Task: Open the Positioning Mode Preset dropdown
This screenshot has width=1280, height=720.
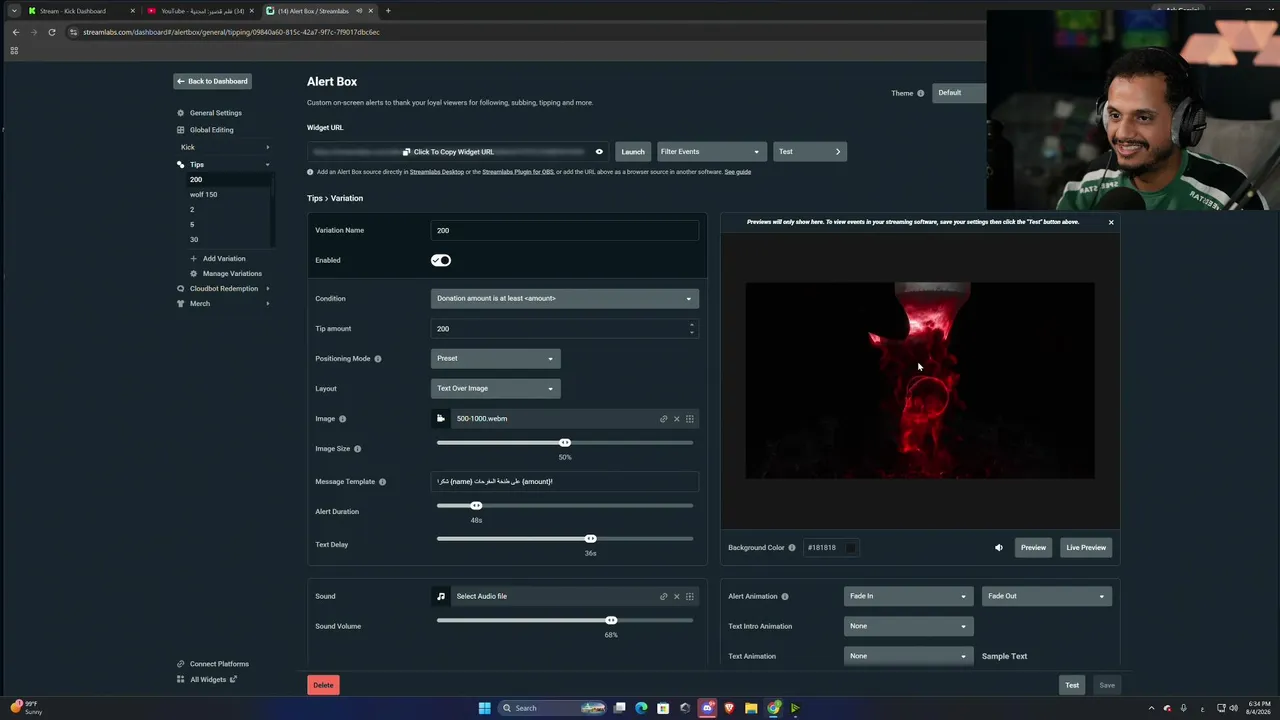Action: [x=496, y=358]
